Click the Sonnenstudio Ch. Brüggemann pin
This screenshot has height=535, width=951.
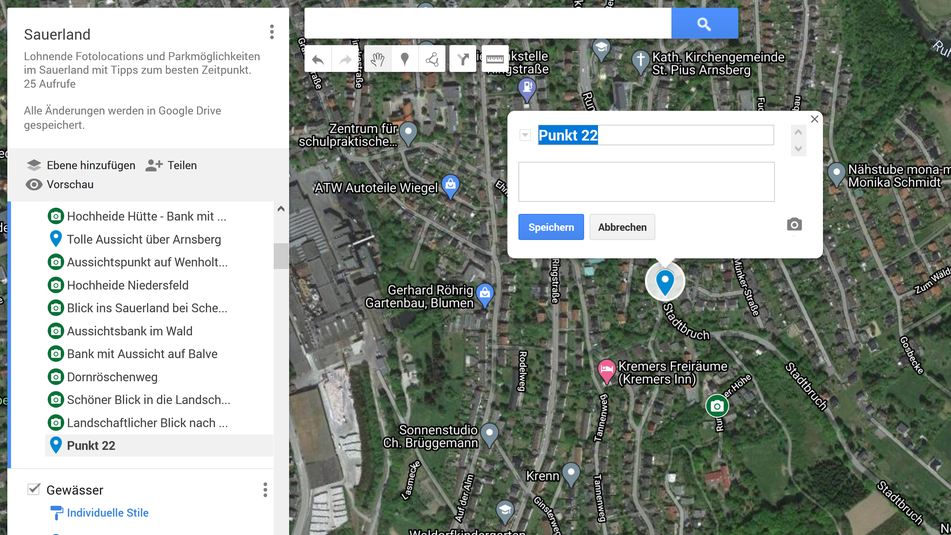489,434
